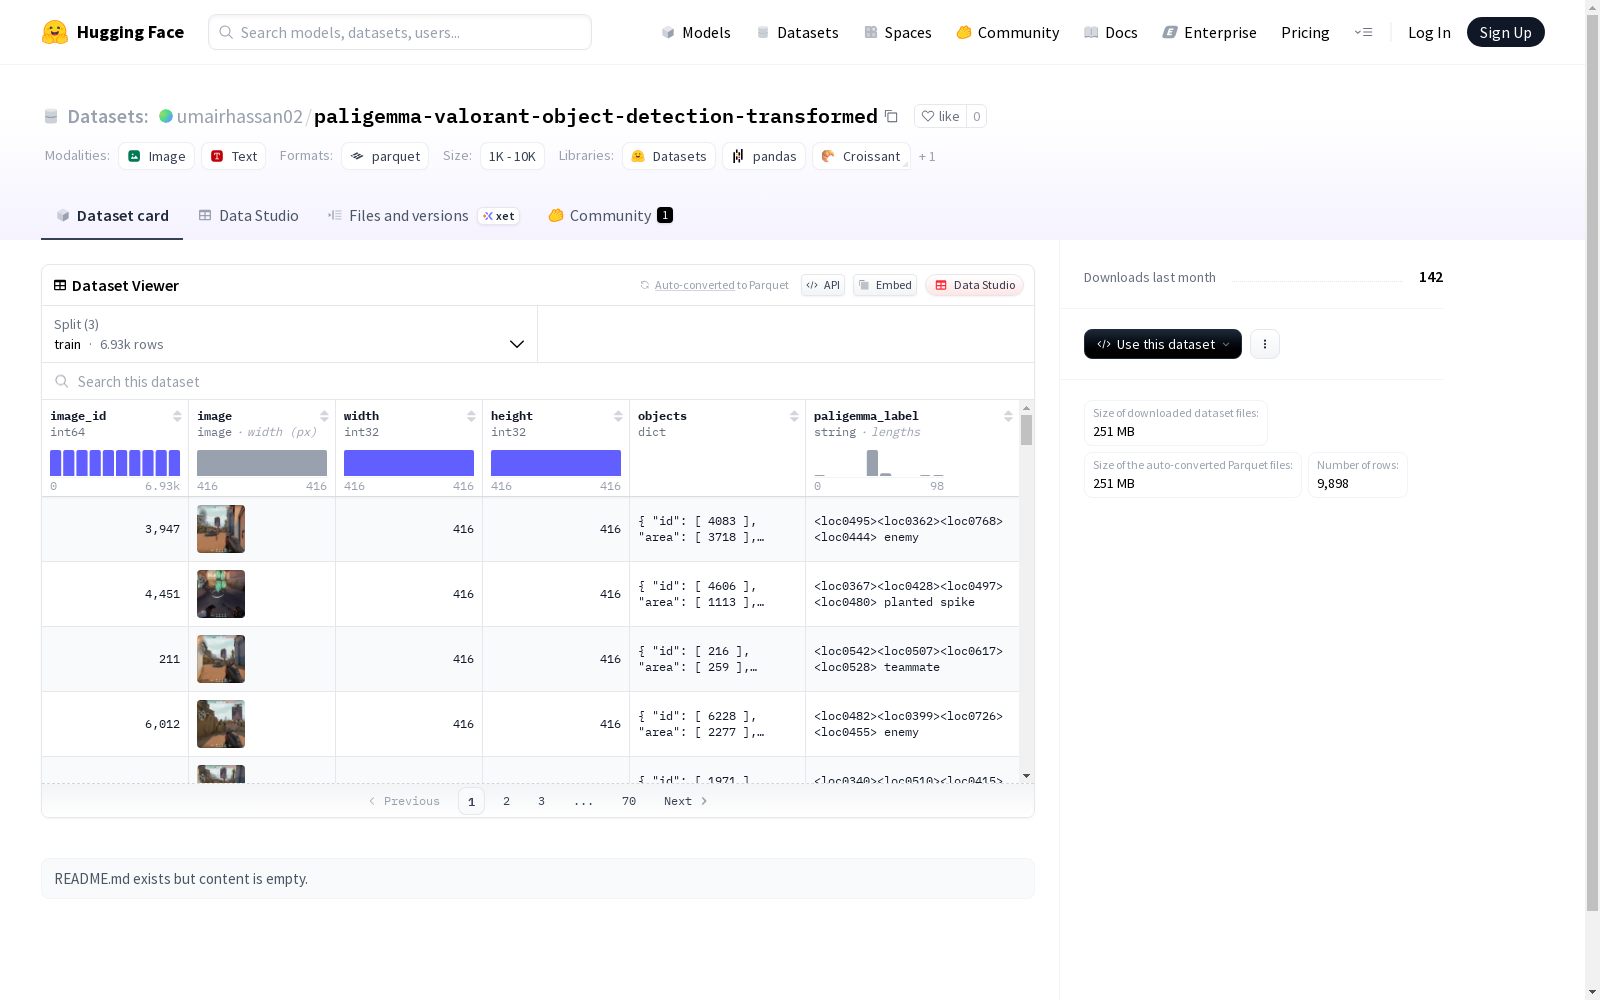Sort the width column
Viewport: 1600px width, 1000px height.
point(471,416)
